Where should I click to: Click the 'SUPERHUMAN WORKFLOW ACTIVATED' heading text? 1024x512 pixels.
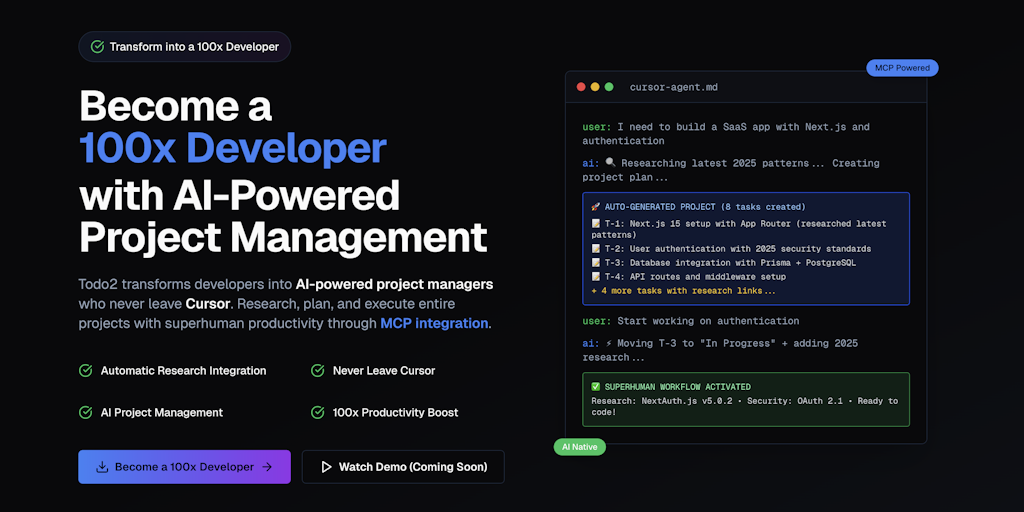point(677,387)
